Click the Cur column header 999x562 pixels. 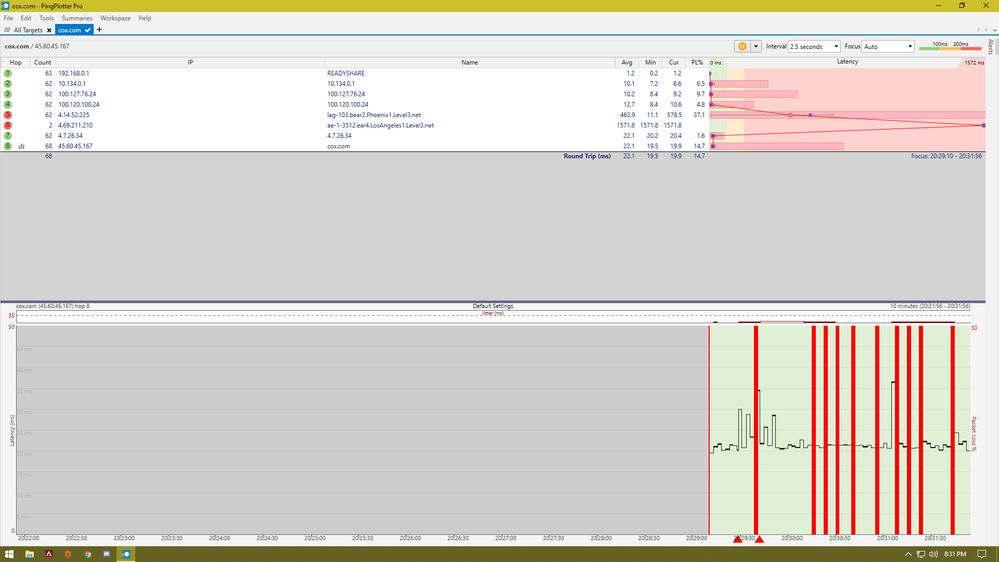click(x=673, y=62)
